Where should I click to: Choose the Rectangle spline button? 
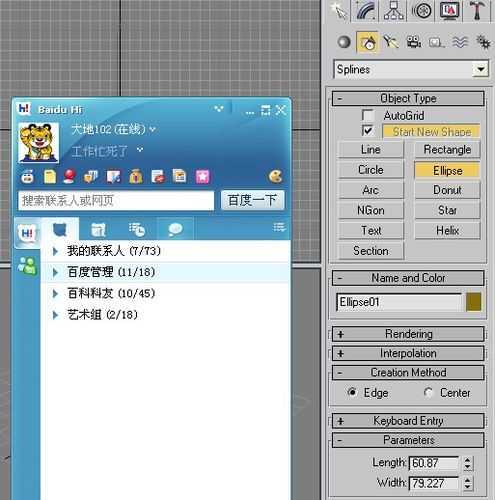tap(447, 150)
